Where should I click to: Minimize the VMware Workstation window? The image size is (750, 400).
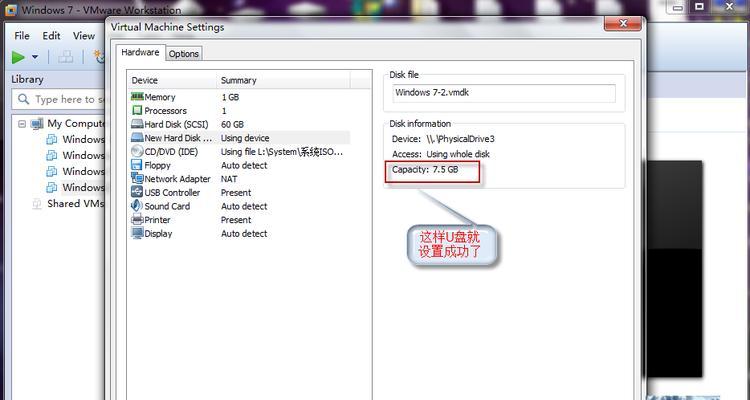pyautogui.click(x=678, y=7)
